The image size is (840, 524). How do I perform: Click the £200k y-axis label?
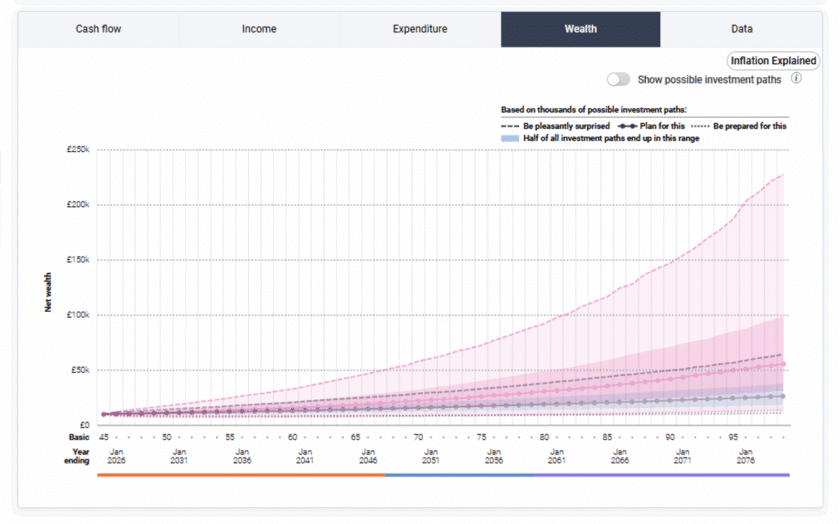coord(78,205)
